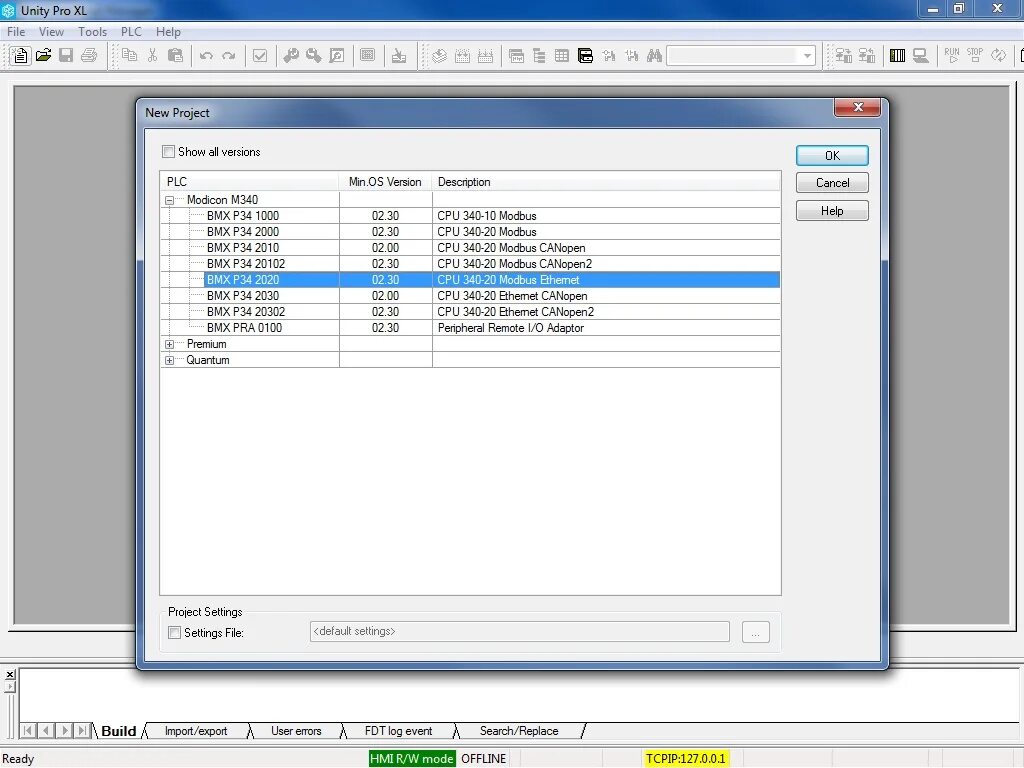Click the Print icon in toolbar
This screenshot has width=1024, height=768.
coord(89,56)
